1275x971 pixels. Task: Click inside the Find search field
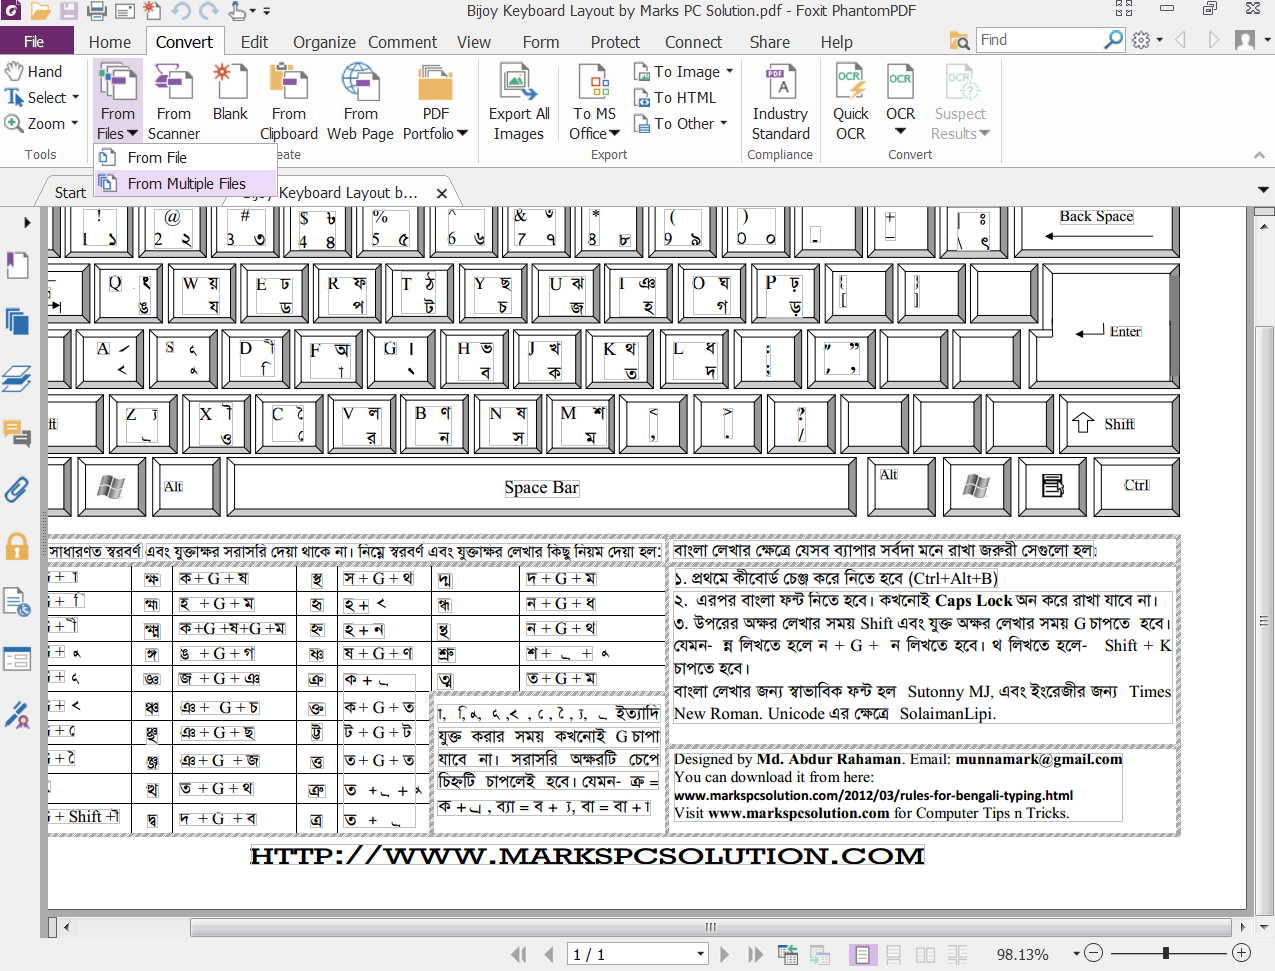click(1040, 39)
